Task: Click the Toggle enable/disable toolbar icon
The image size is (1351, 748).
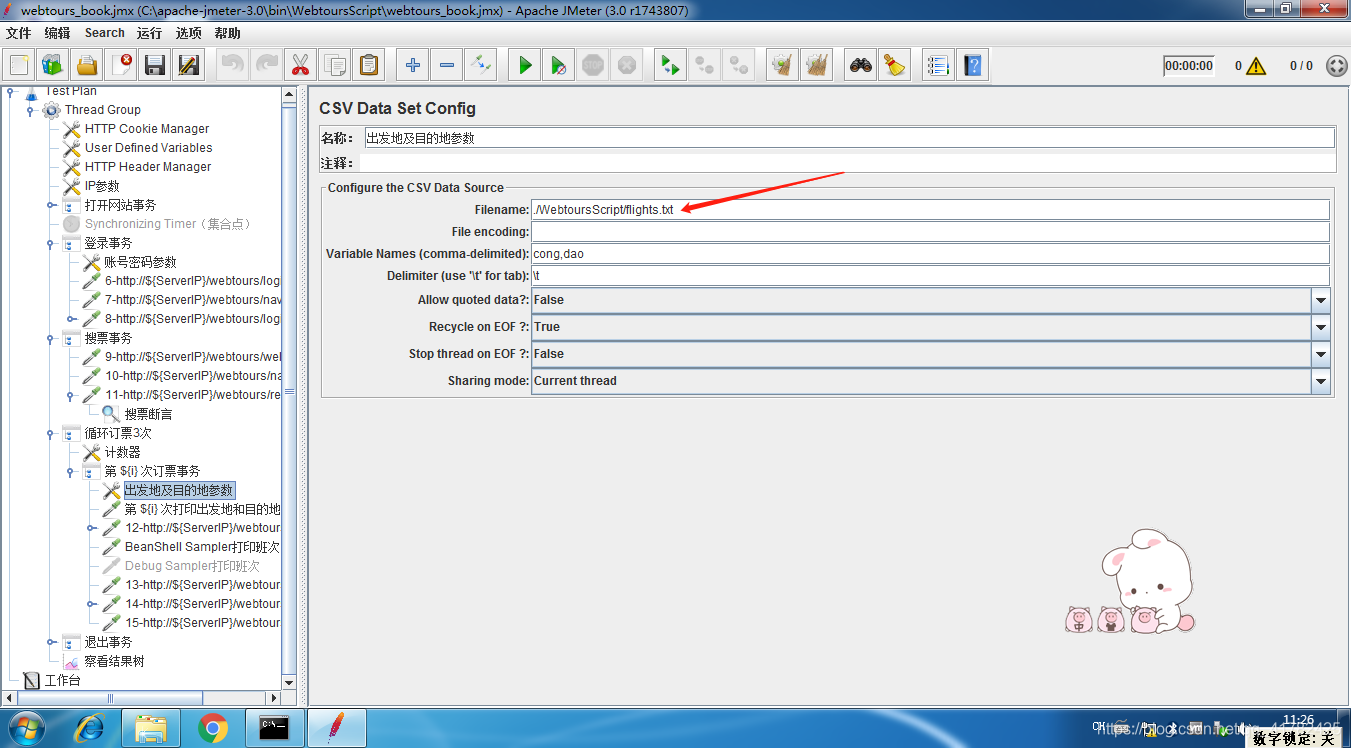Action: pos(480,66)
